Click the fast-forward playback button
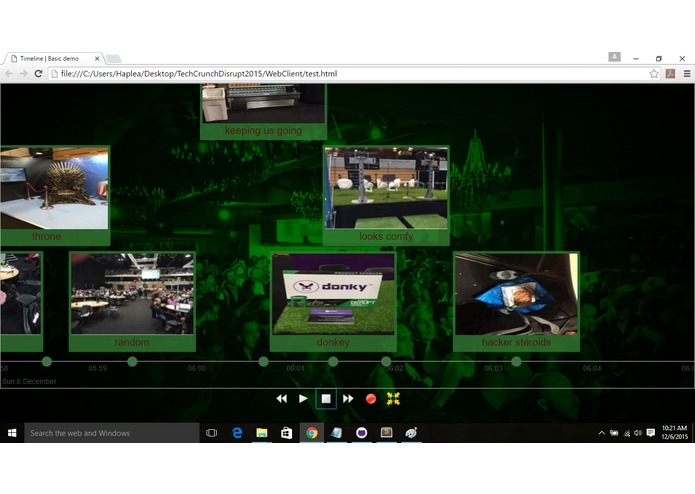The height and width of the screenshot is (494, 695). (x=348, y=399)
